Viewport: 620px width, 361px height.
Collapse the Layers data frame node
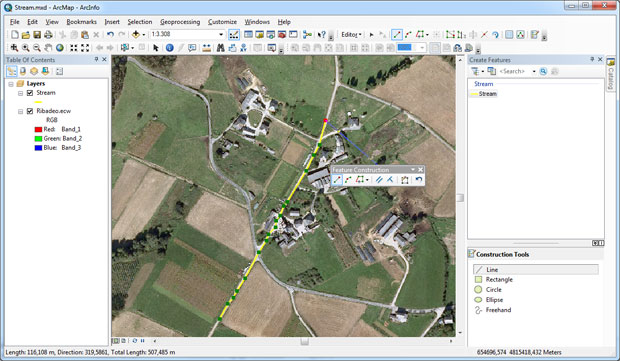(x=11, y=84)
